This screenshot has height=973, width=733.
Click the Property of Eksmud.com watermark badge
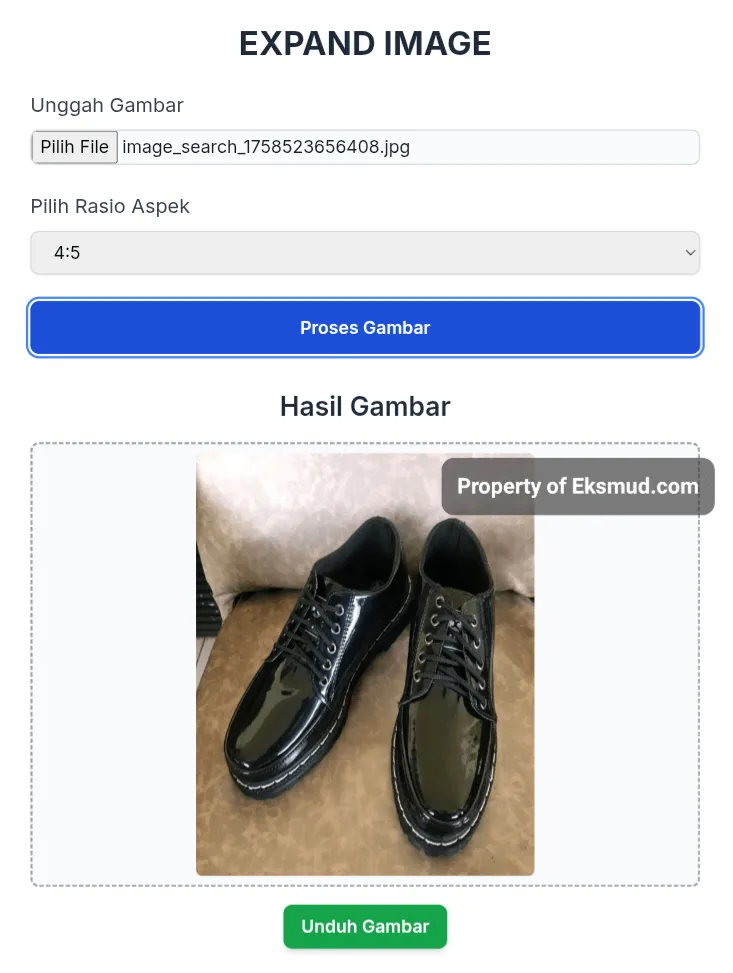click(578, 486)
